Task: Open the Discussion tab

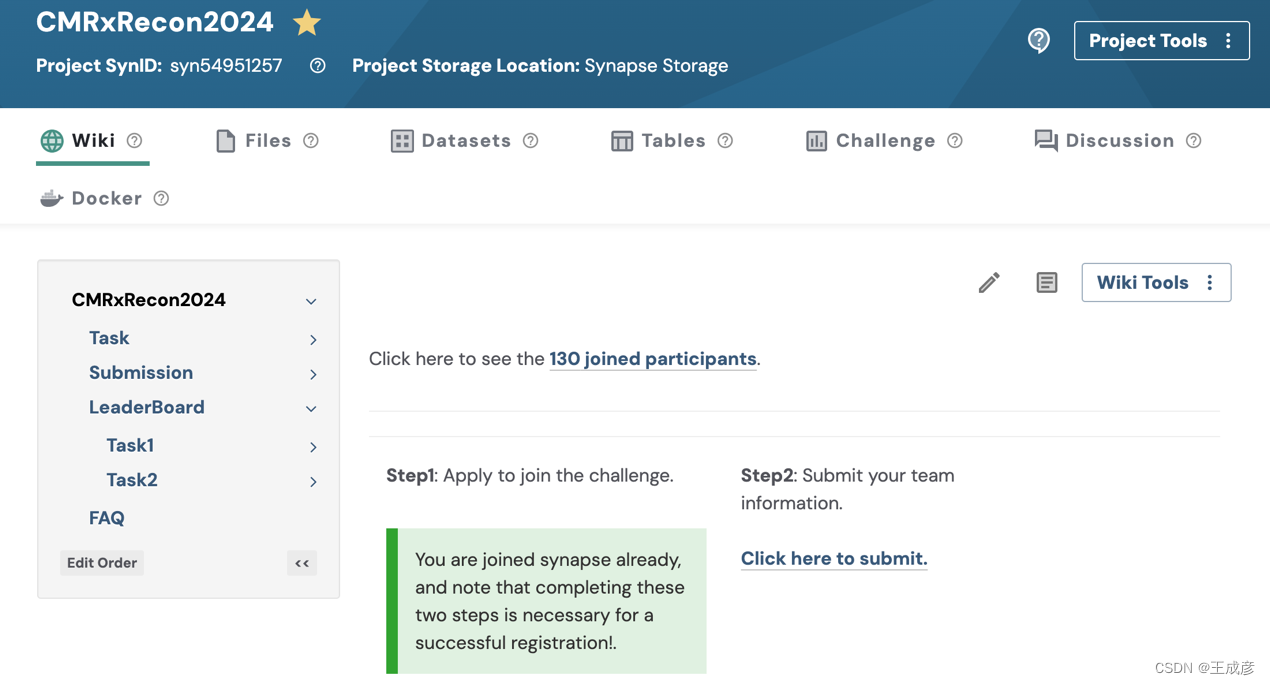Action: [1118, 141]
